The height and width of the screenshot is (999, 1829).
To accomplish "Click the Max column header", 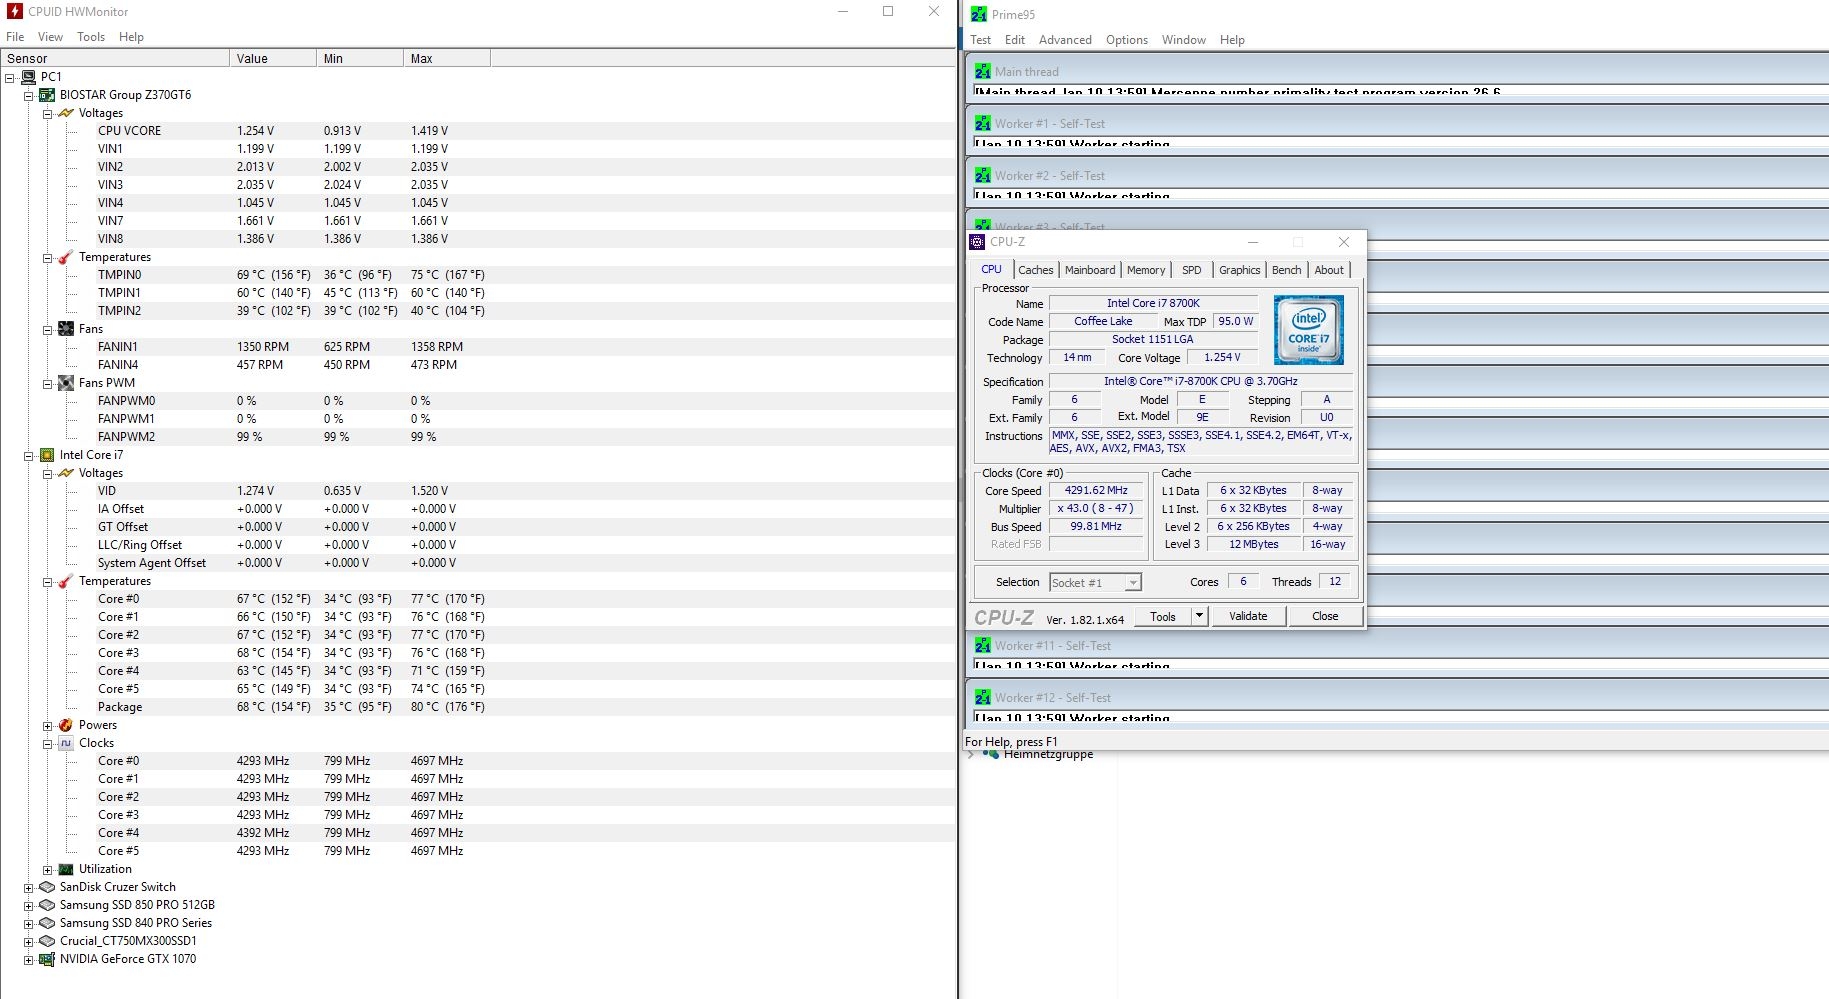I will pos(447,58).
